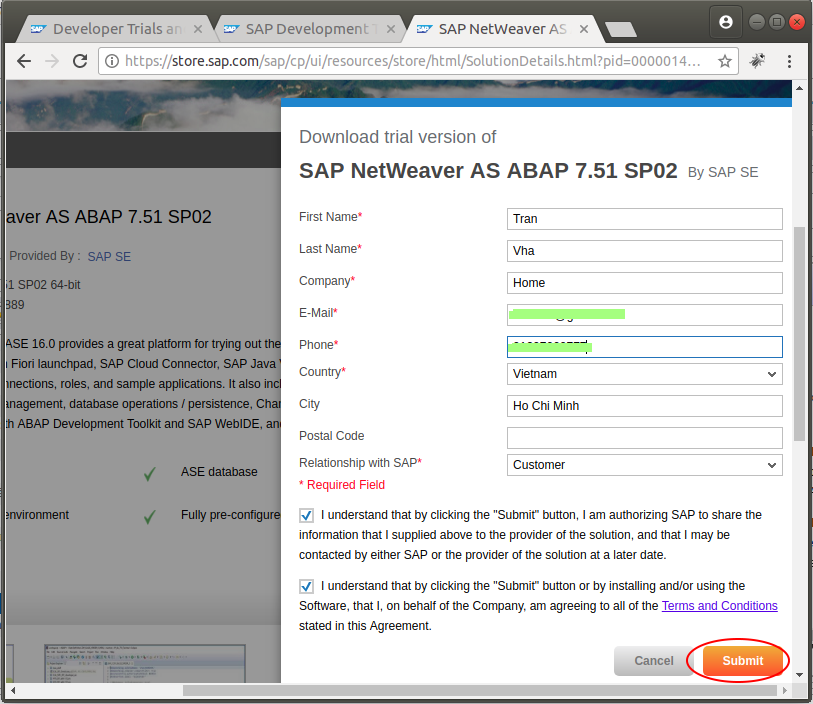The width and height of the screenshot is (813, 704).
Task: Switch to the SAP Development tab
Action: pyautogui.click(x=310, y=29)
